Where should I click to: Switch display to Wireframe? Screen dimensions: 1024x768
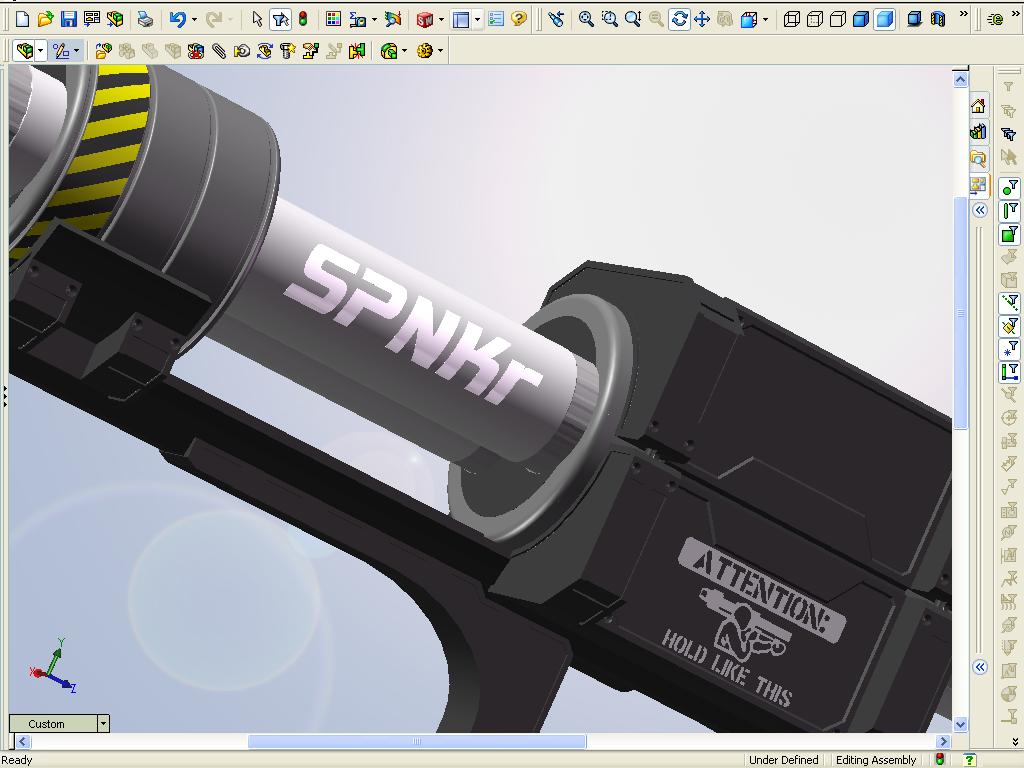click(x=792, y=19)
